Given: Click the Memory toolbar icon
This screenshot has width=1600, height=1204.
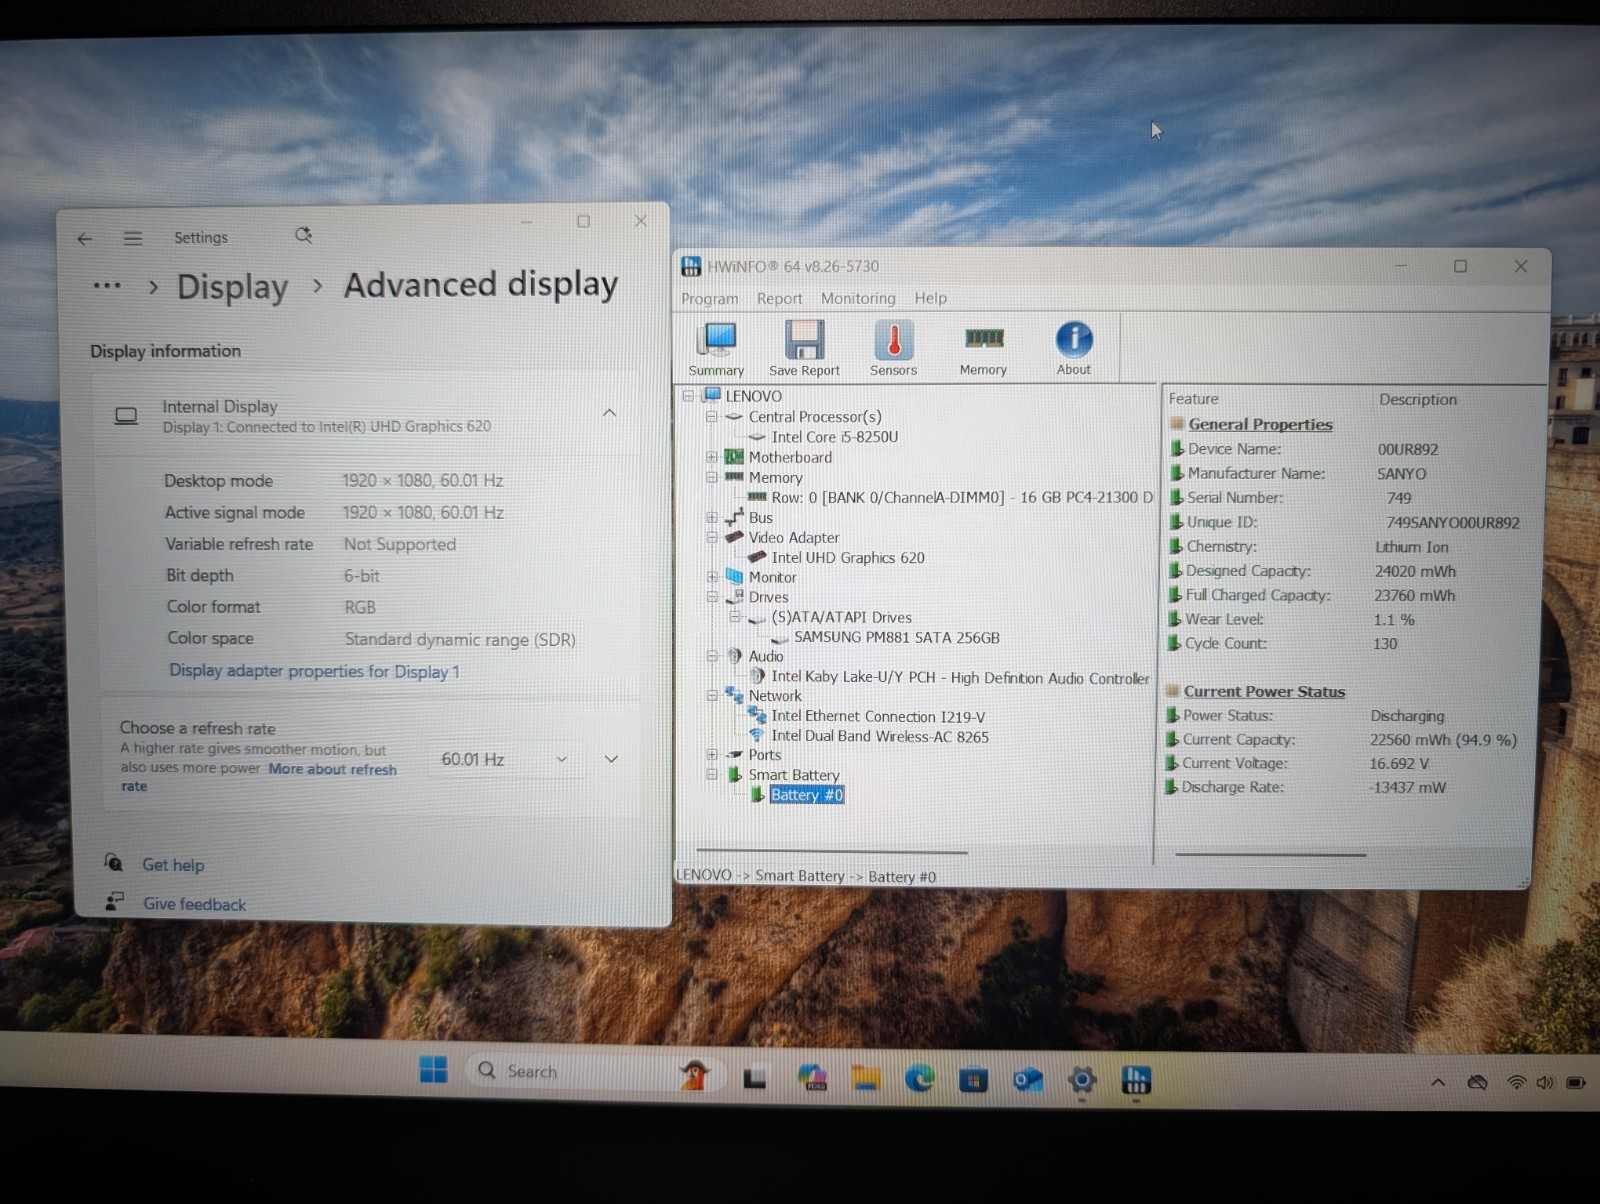Looking at the screenshot, I should [983, 345].
